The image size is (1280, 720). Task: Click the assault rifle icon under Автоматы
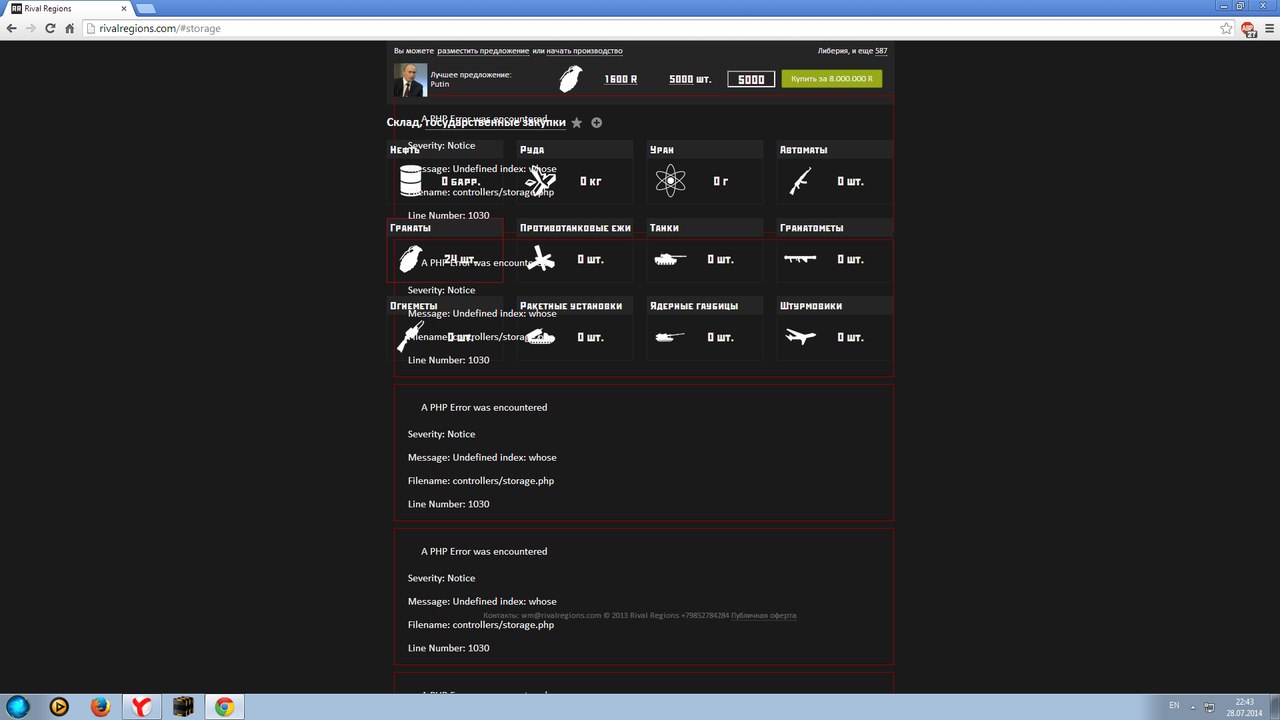[800, 181]
